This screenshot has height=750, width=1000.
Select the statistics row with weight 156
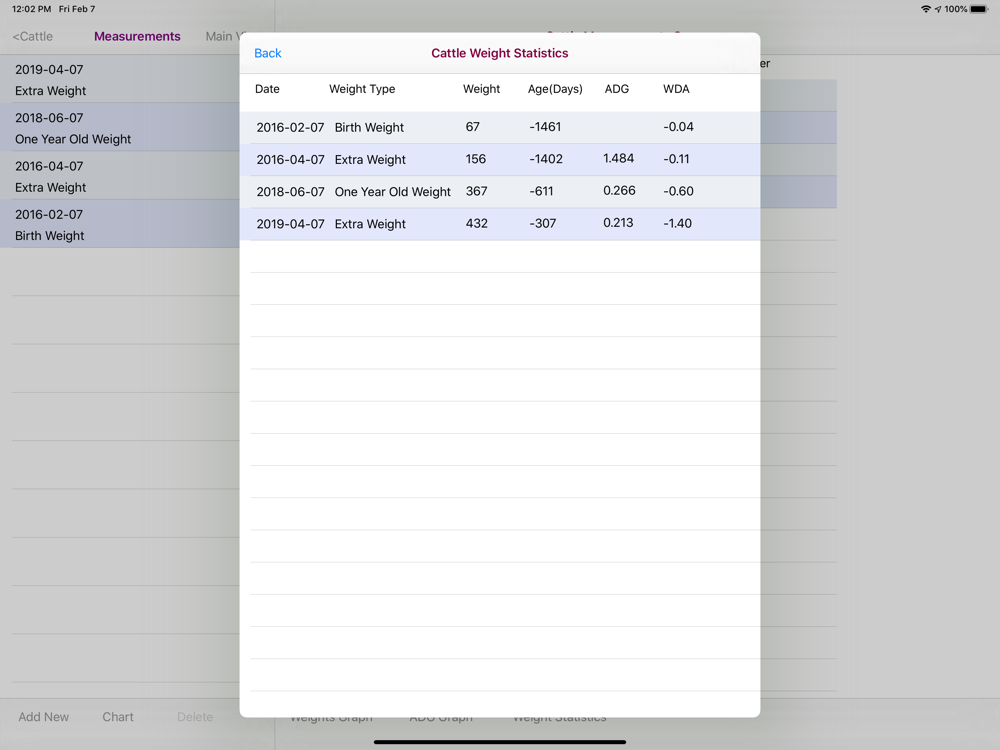click(x=499, y=159)
